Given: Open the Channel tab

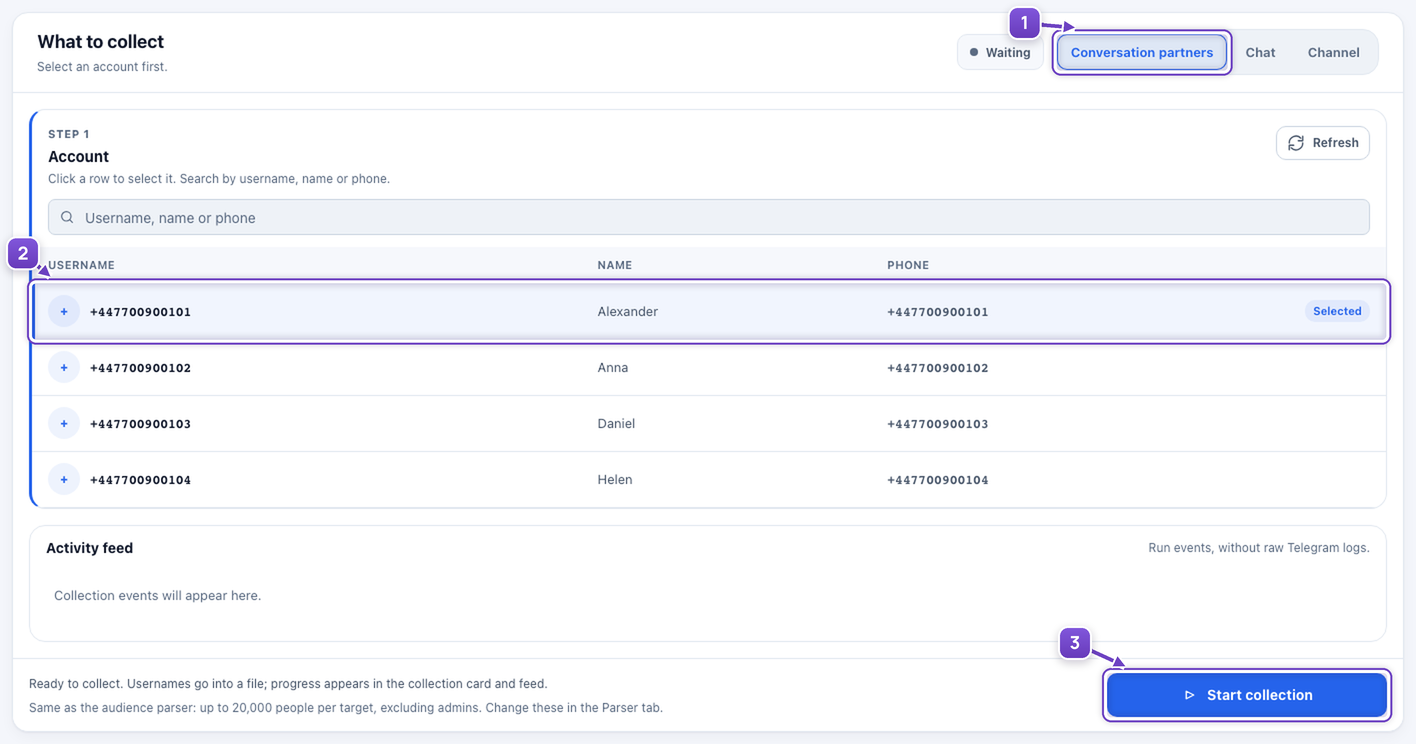Looking at the screenshot, I should point(1333,53).
